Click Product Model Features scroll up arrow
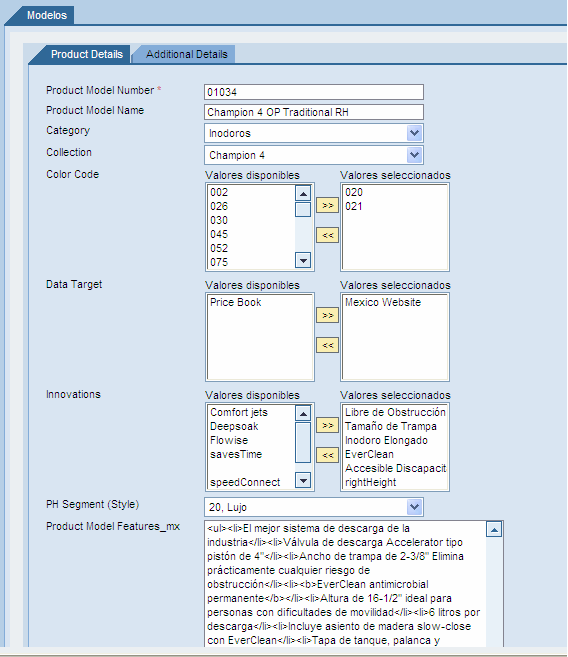 [494, 530]
